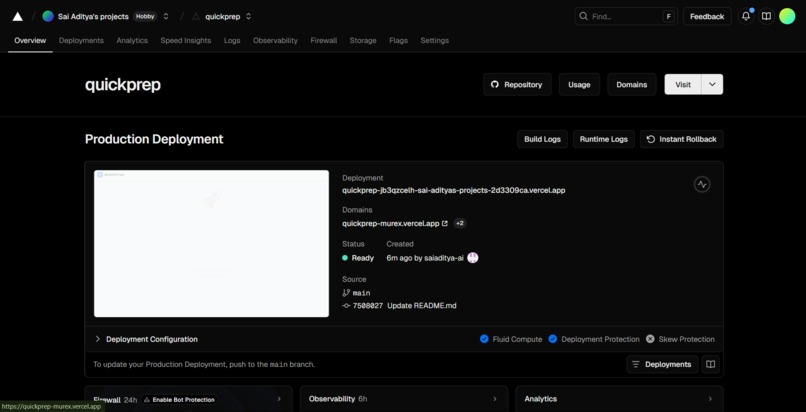Click the Production Deployment heading
The image size is (806, 412).
pyautogui.click(x=154, y=139)
